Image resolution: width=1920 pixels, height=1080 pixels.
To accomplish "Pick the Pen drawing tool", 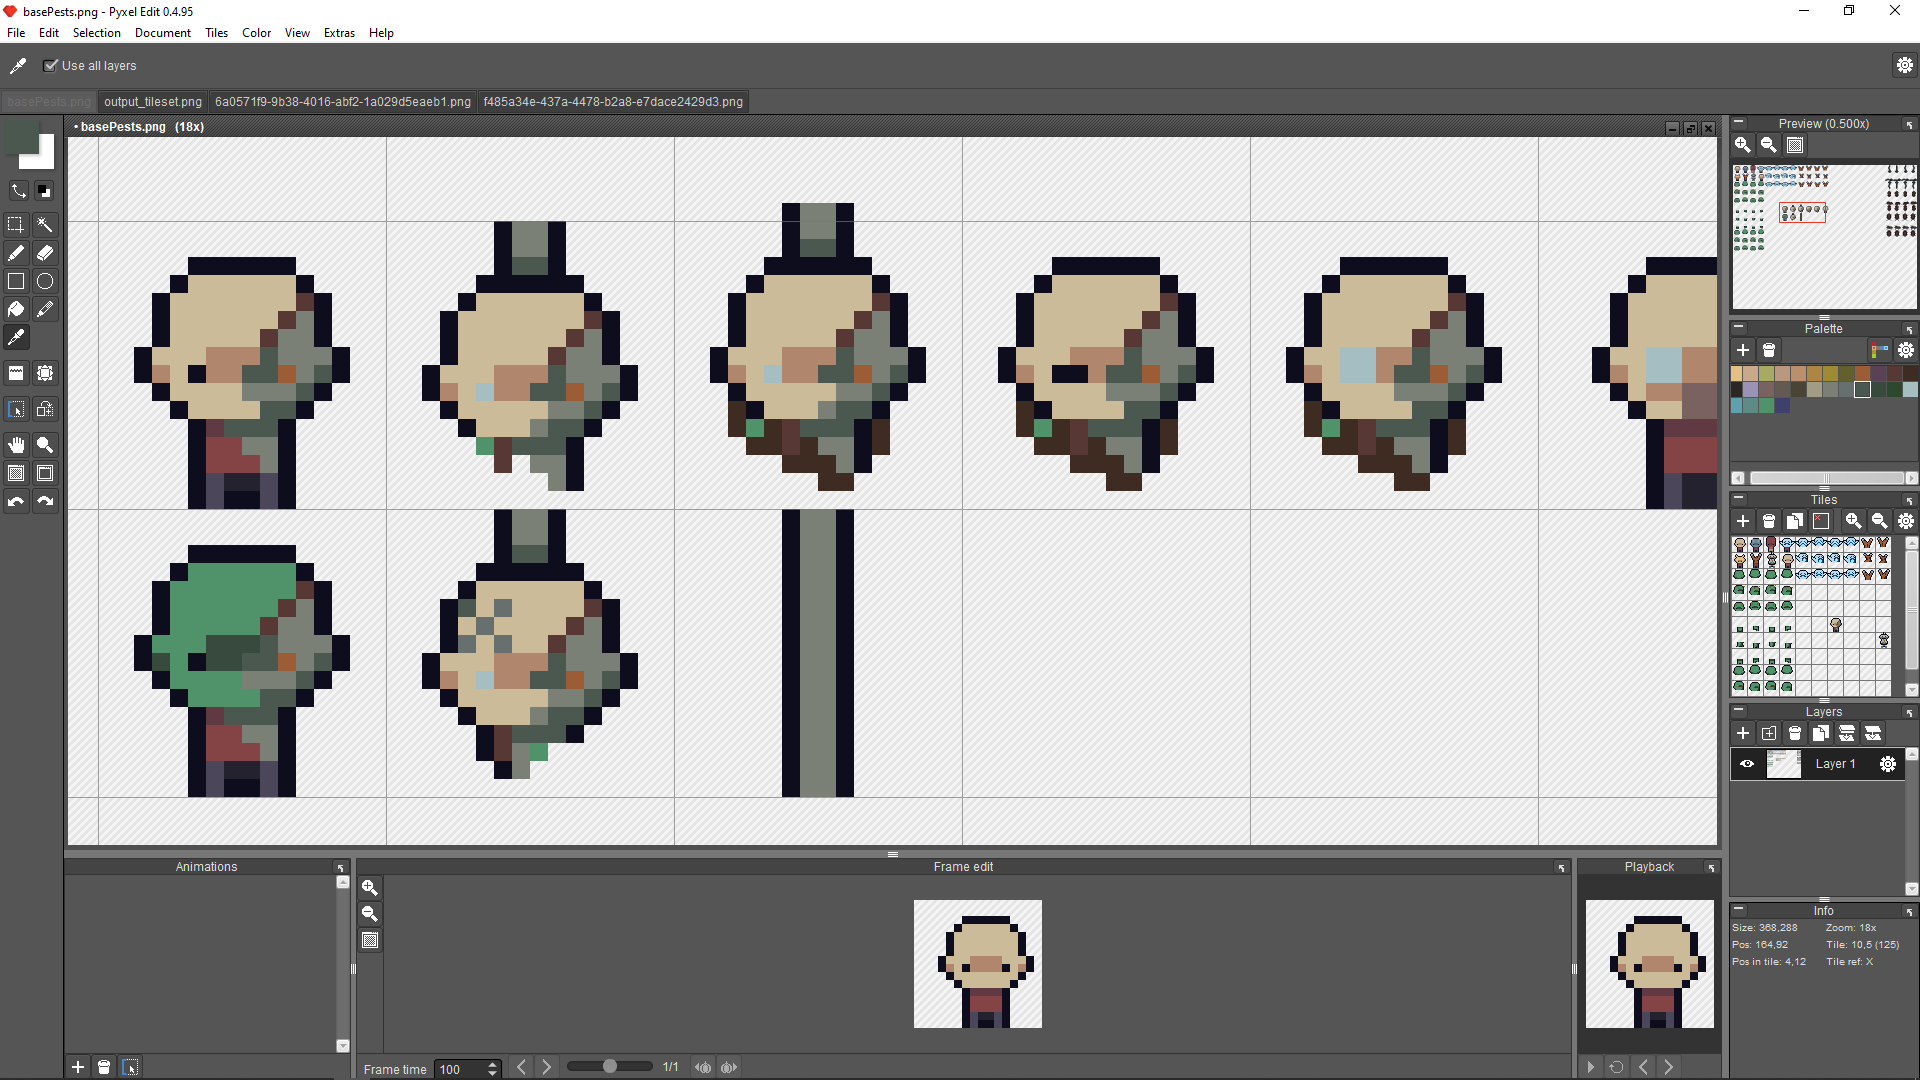I will (x=16, y=253).
